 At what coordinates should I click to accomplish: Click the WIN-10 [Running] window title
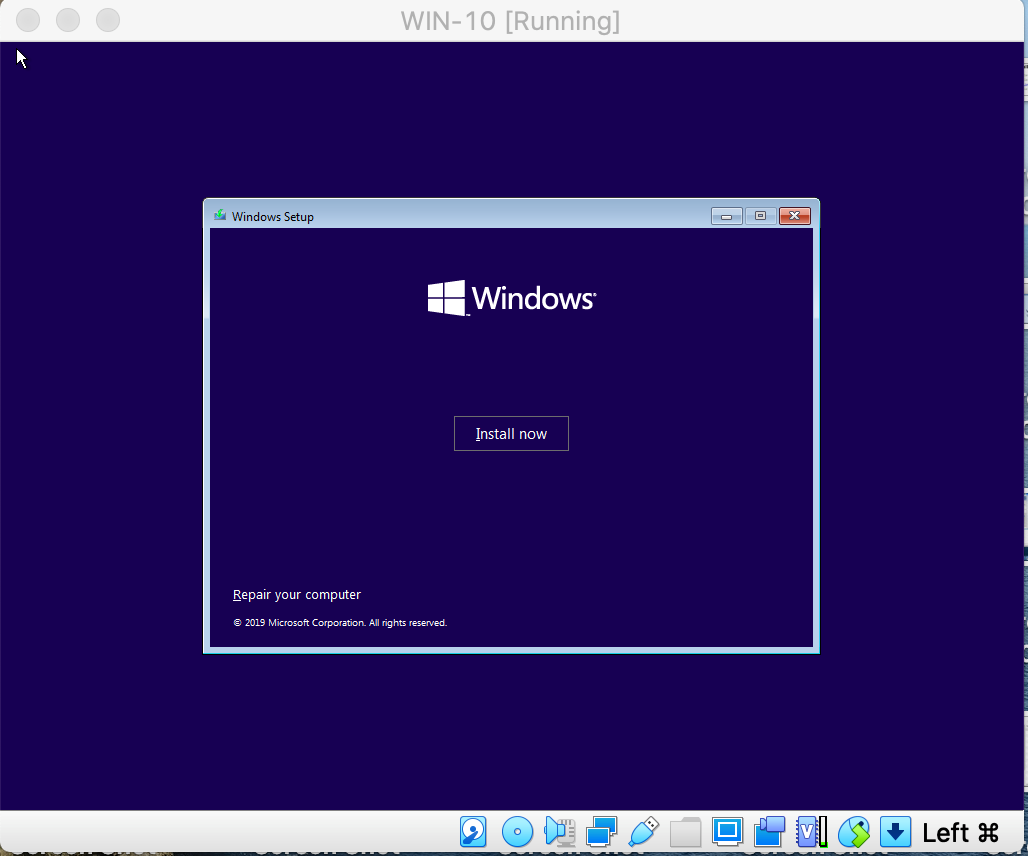510,21
